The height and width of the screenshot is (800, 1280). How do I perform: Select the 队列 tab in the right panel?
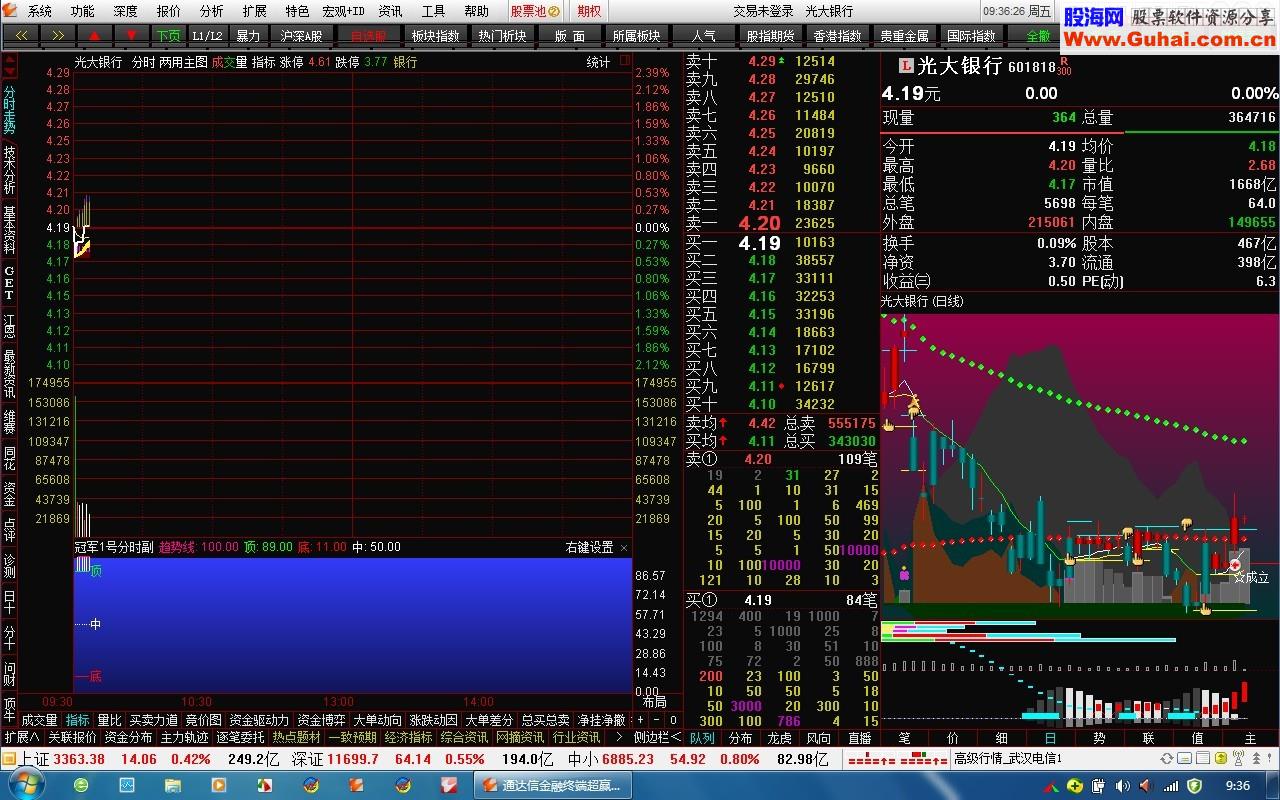702,738
